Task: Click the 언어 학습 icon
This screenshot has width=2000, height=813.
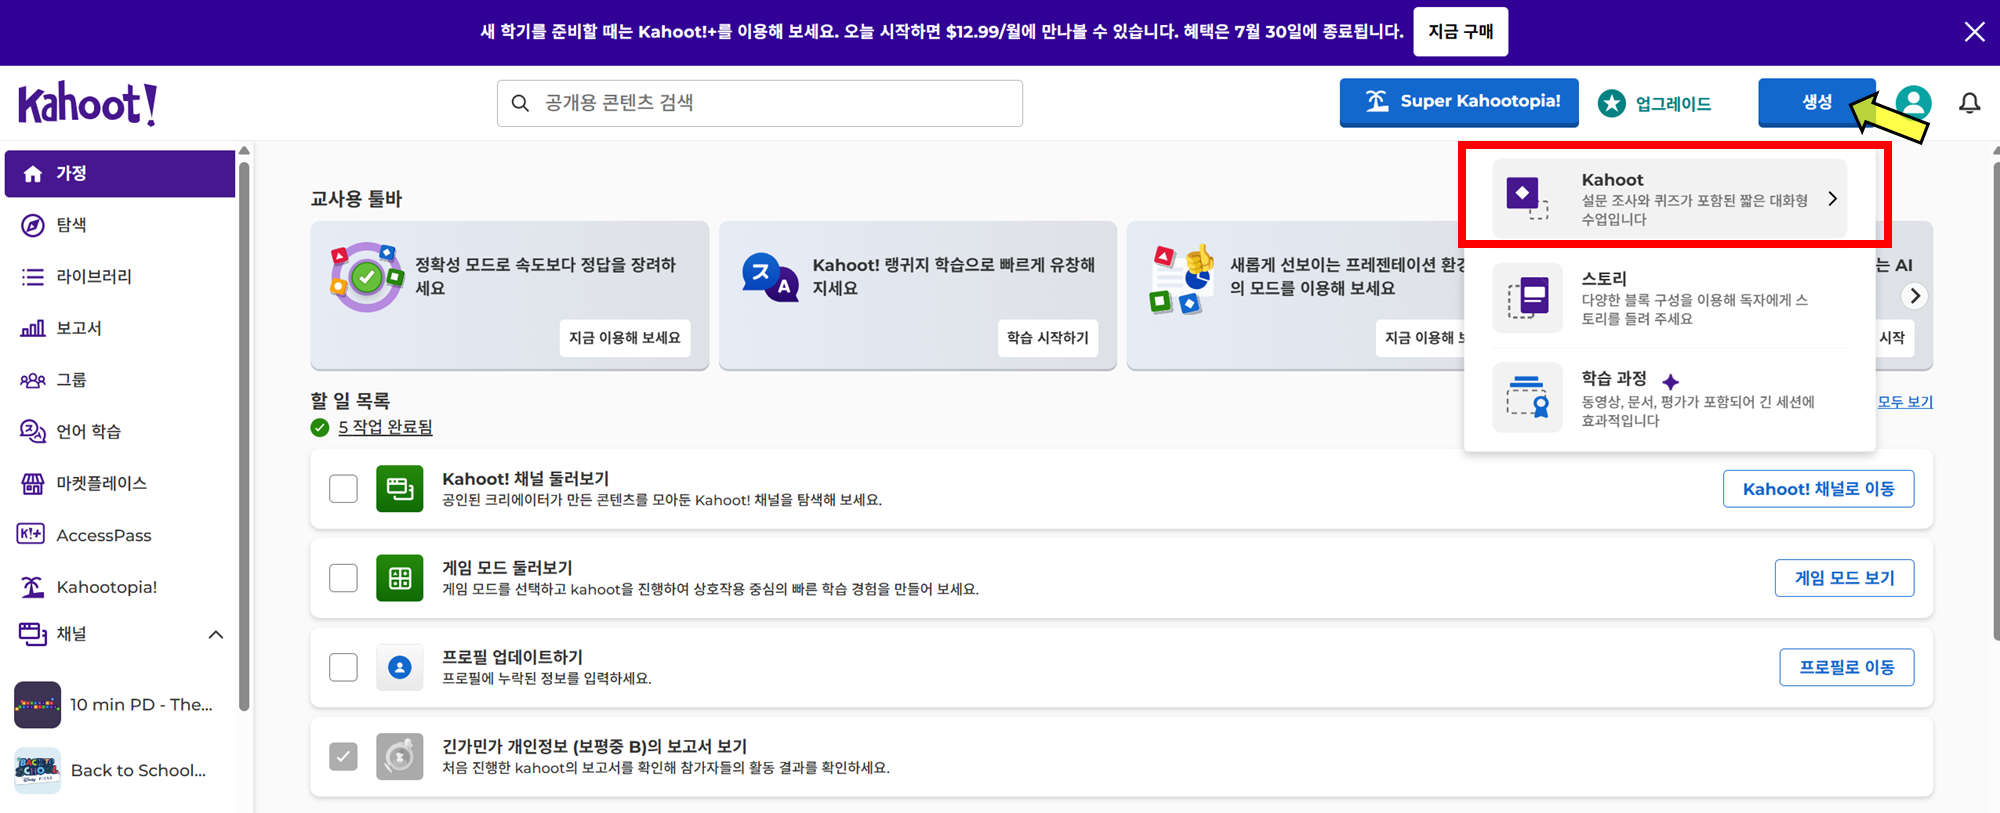Action: click(33, 431)
